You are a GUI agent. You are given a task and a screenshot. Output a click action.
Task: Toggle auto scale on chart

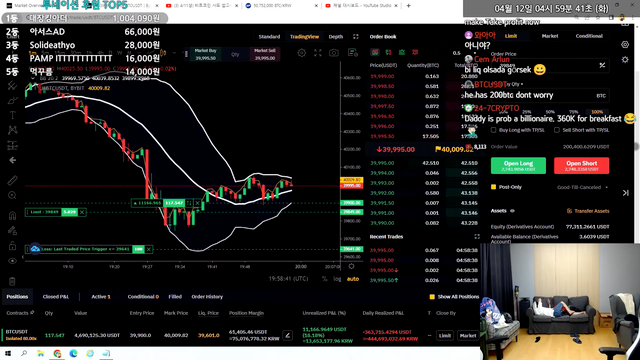[353, 279]
